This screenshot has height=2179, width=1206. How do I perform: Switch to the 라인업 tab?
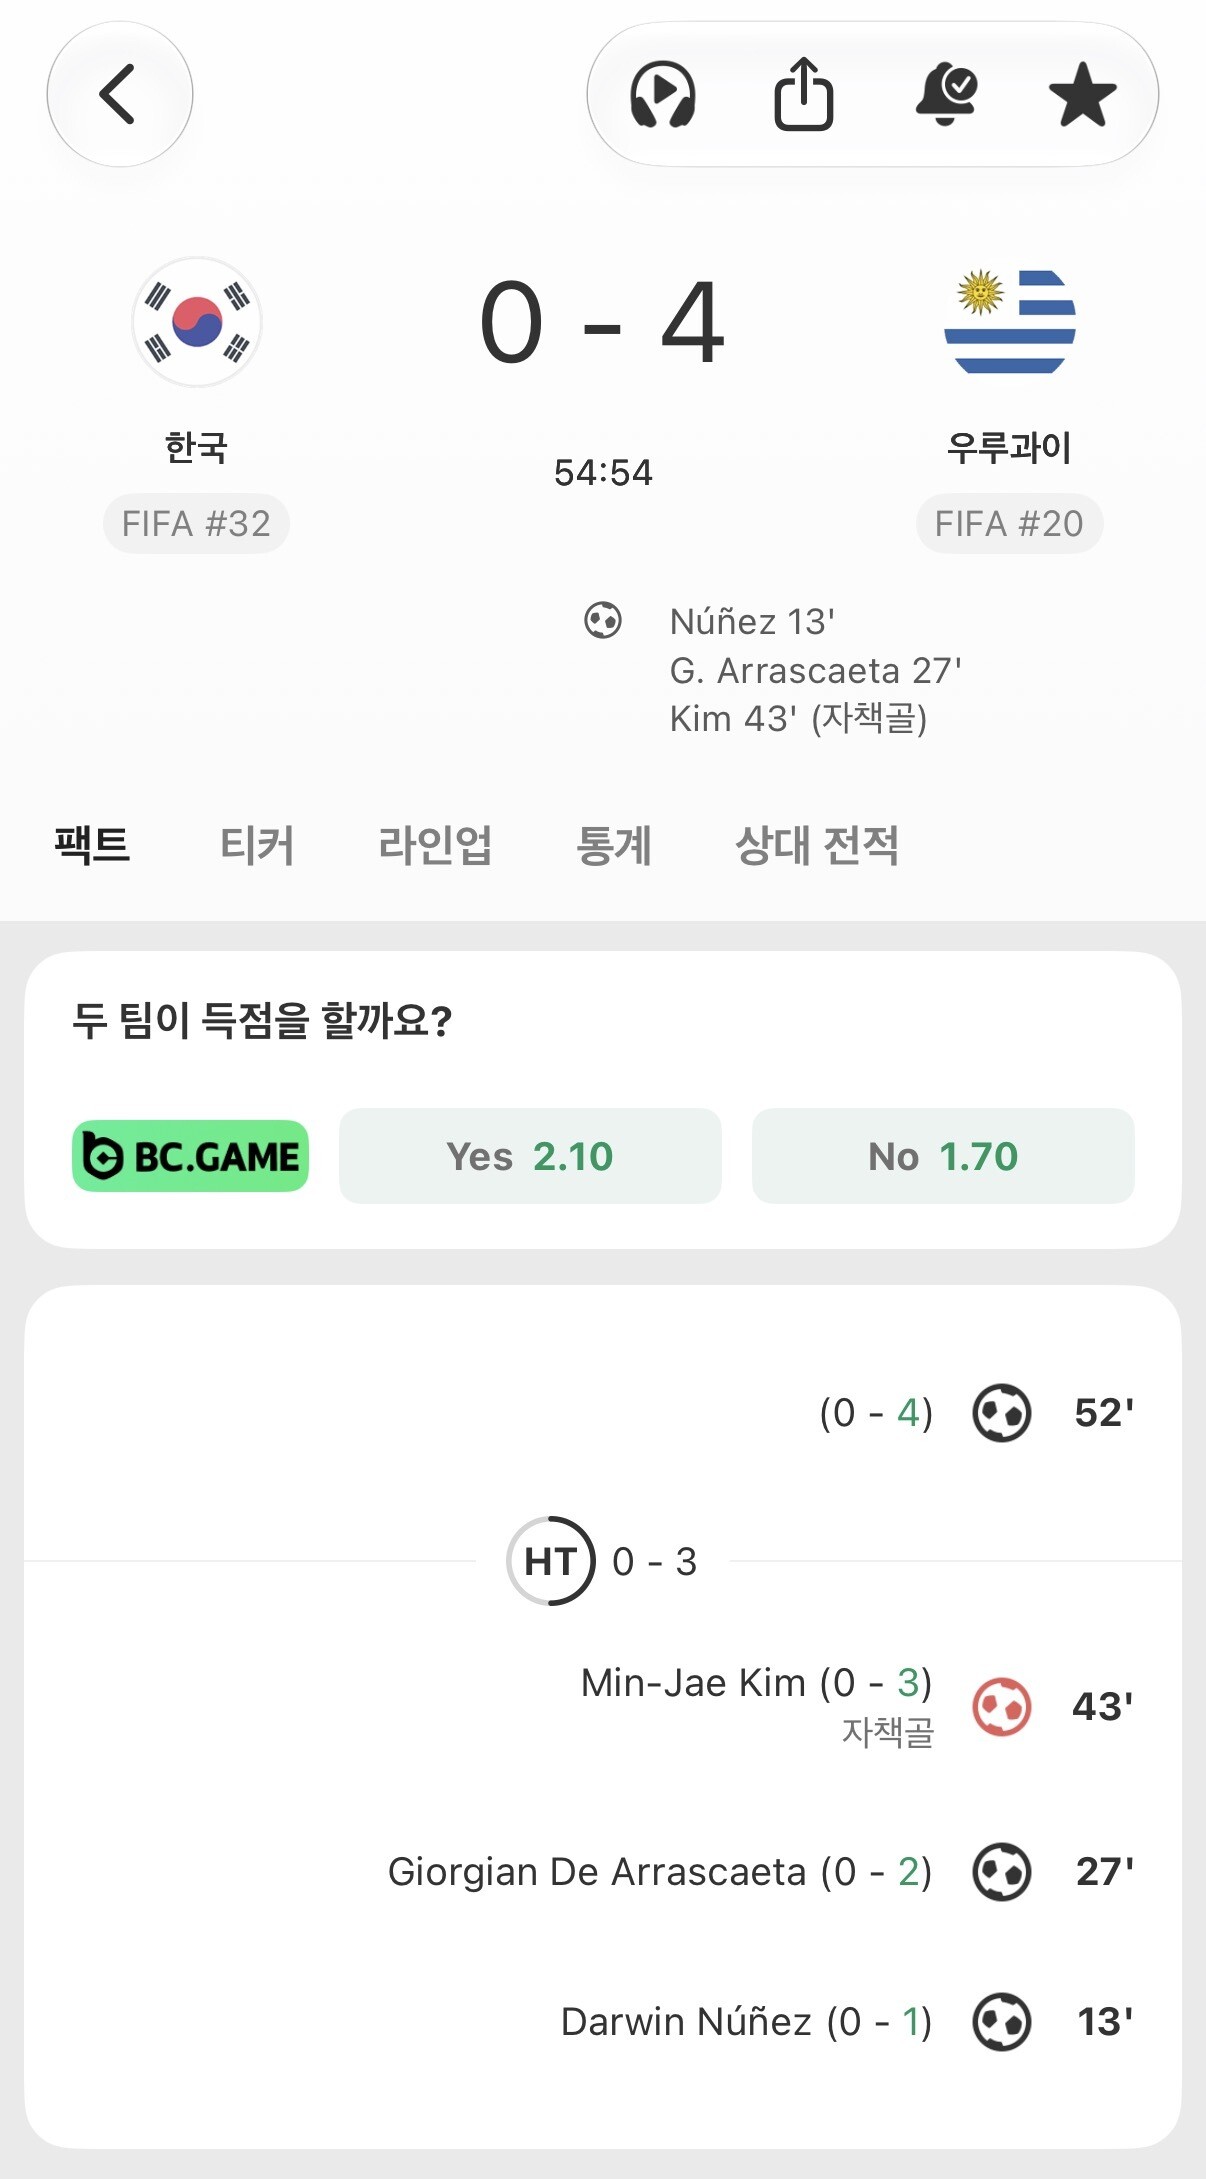435,846
